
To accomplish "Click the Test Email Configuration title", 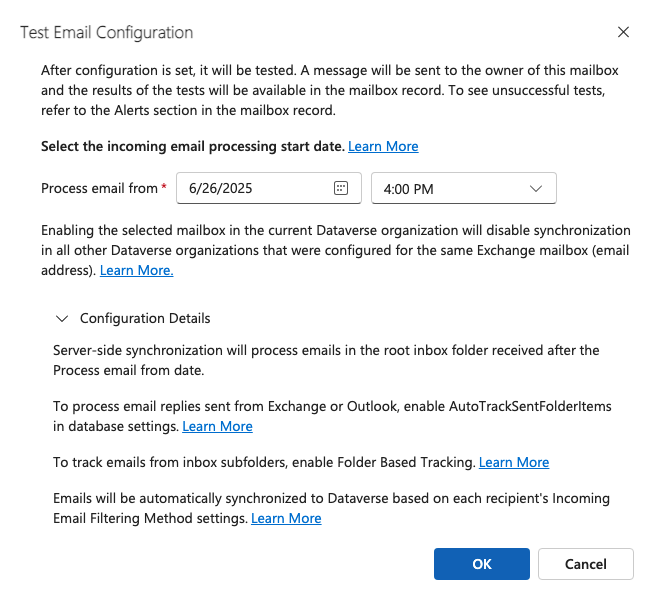I will click(x=107, y=32).
